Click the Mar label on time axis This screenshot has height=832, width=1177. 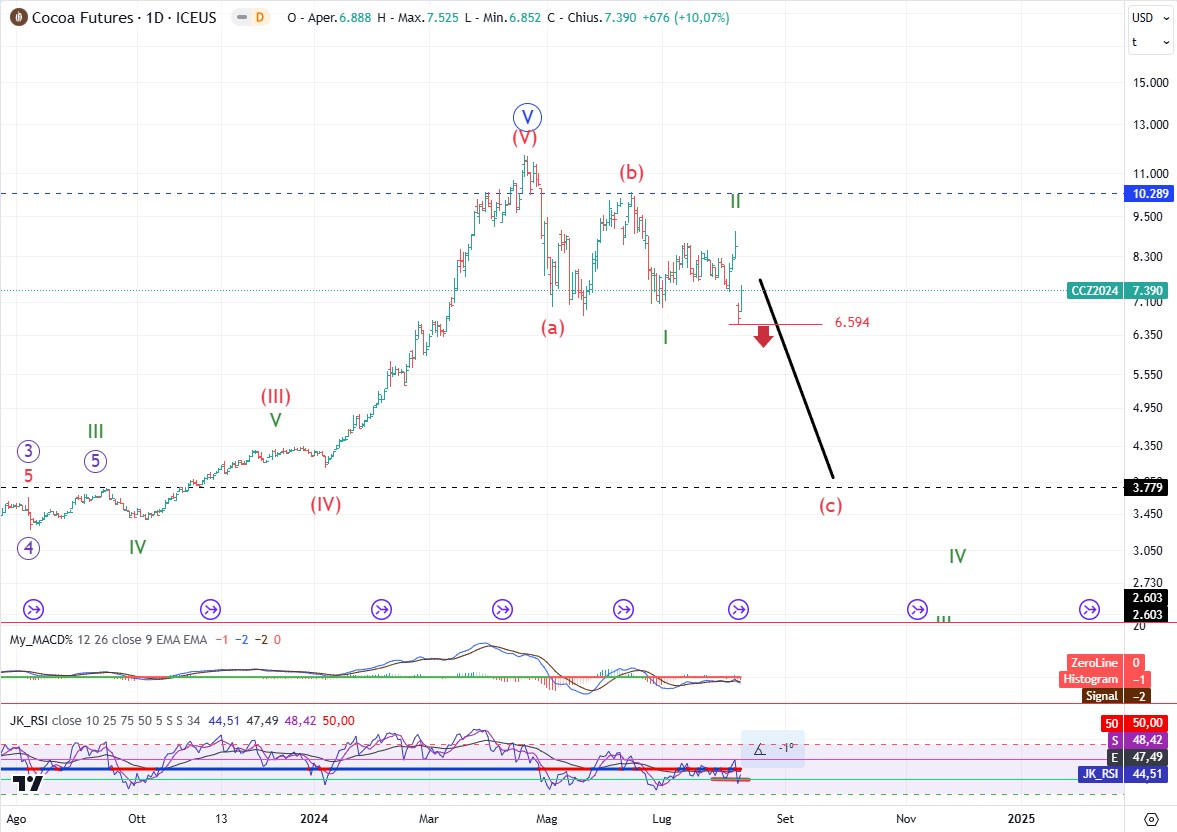(x=429, y=818)
